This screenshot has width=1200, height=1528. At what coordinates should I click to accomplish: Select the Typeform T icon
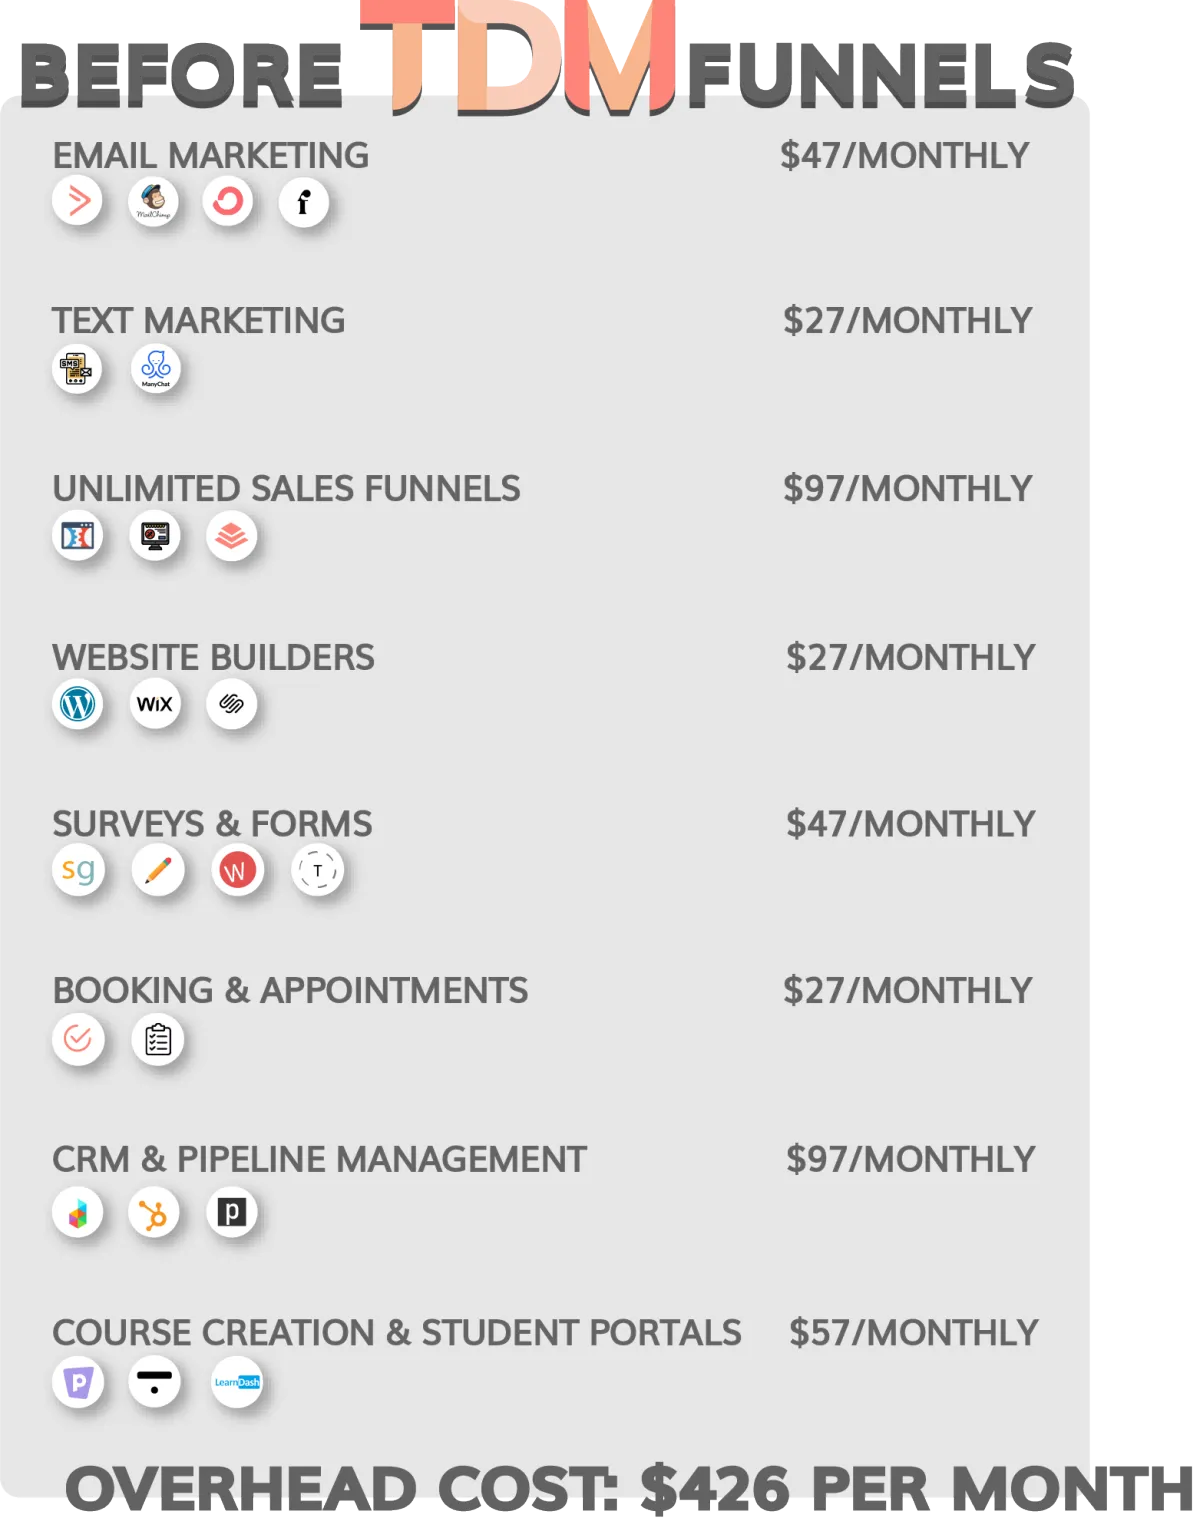318,870
